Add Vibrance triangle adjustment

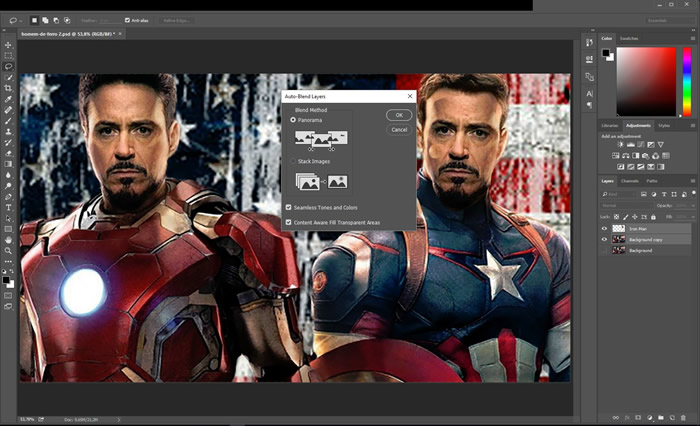coord(661,144)
